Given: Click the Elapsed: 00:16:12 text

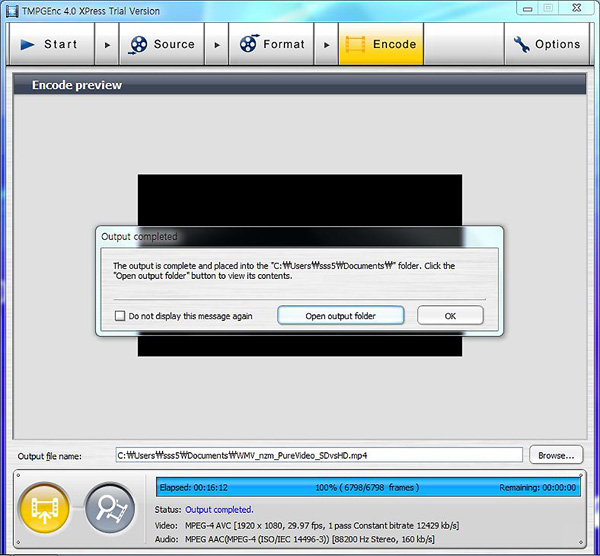Looking at the screenshot, I should coord(194,488).
